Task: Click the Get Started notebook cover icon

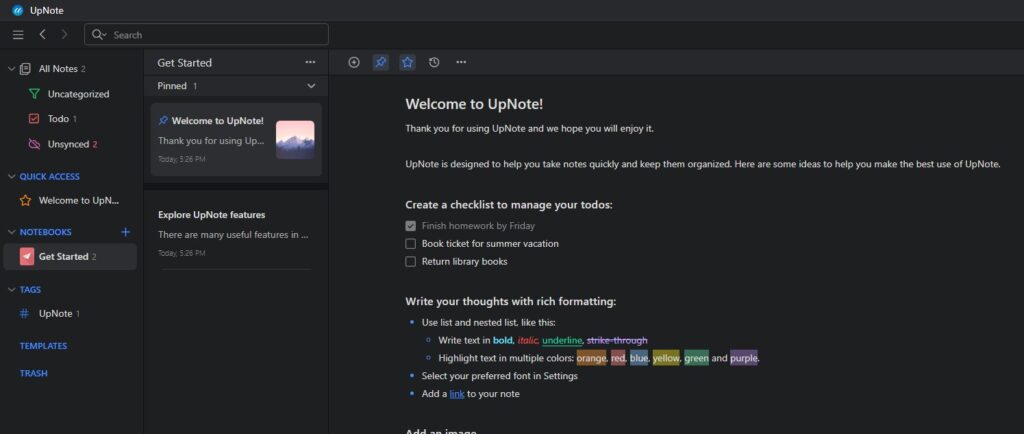Action: pyautogui.click(x=27, y=256)
